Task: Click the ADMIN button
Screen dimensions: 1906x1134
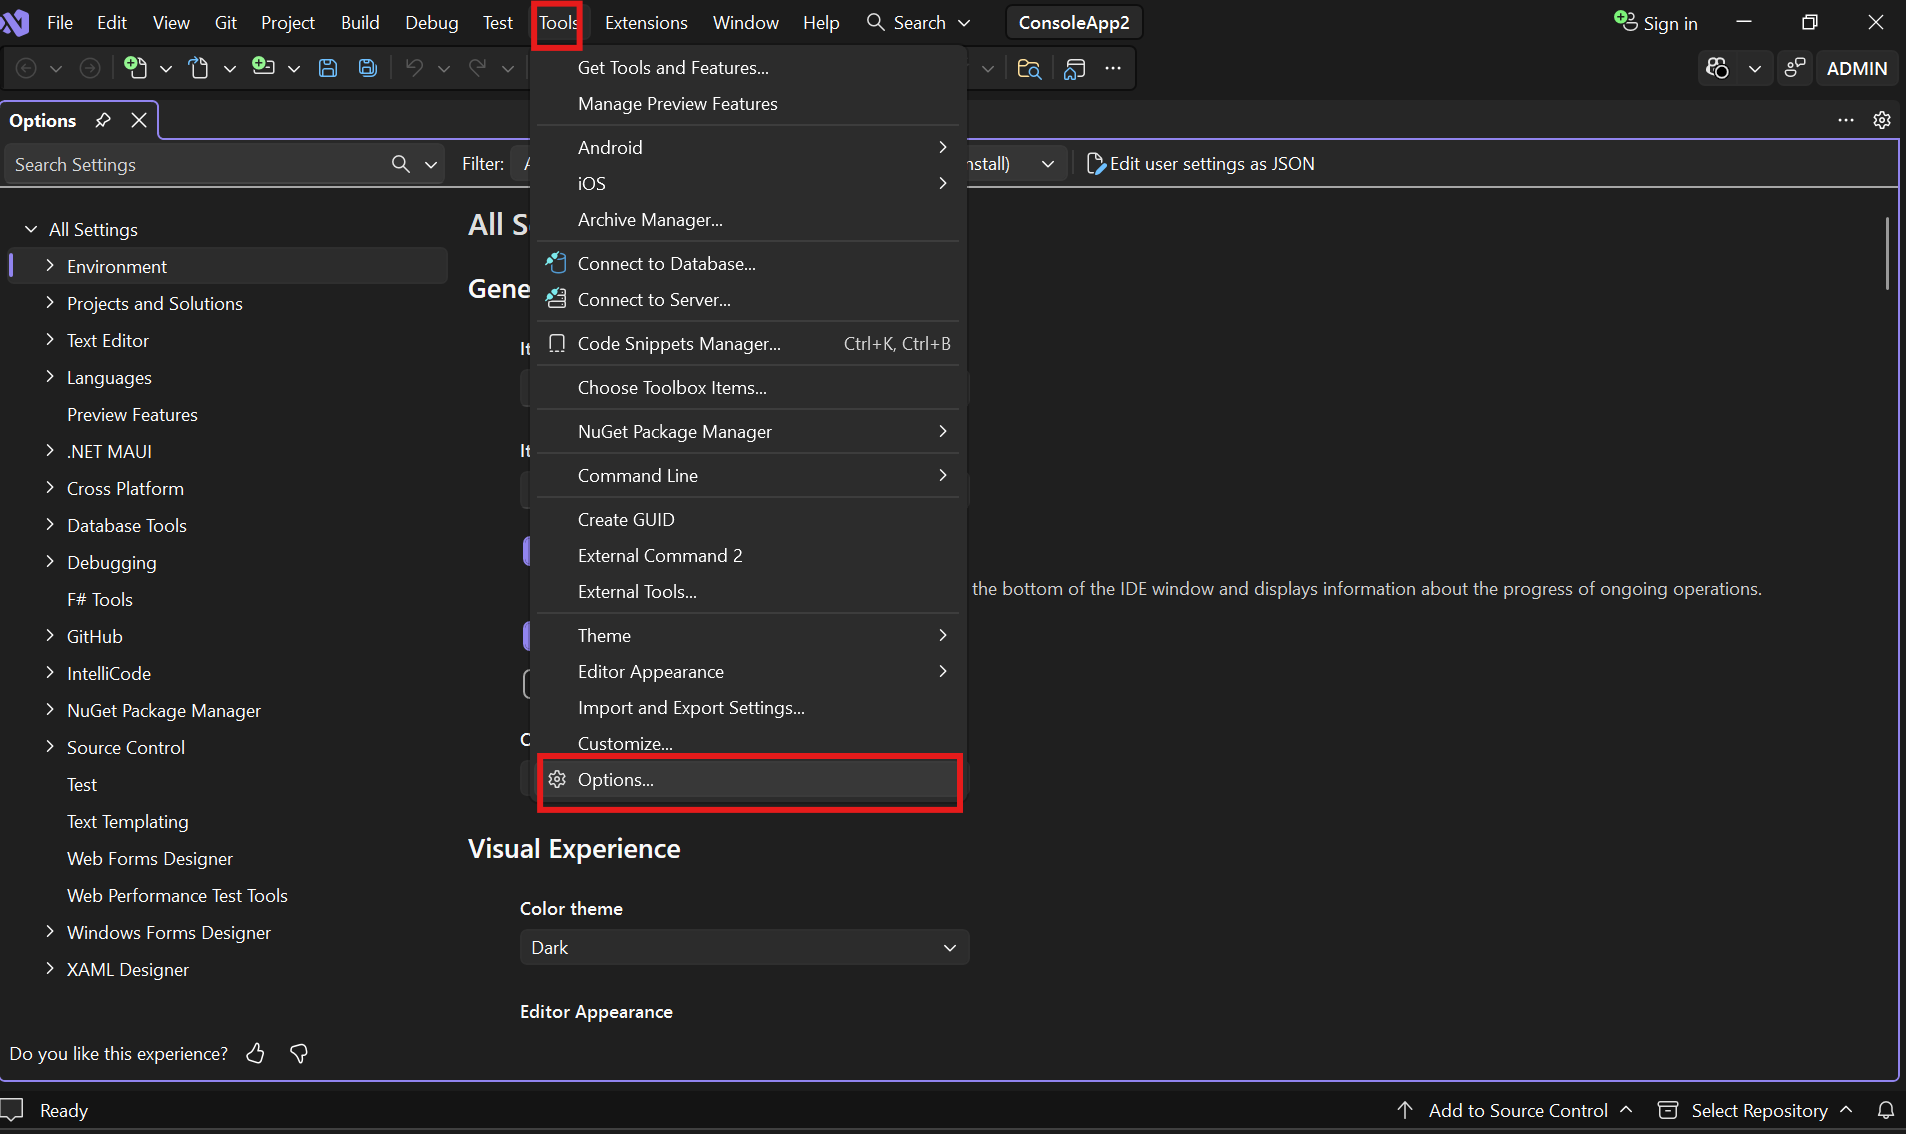Action: [1857, 68]
